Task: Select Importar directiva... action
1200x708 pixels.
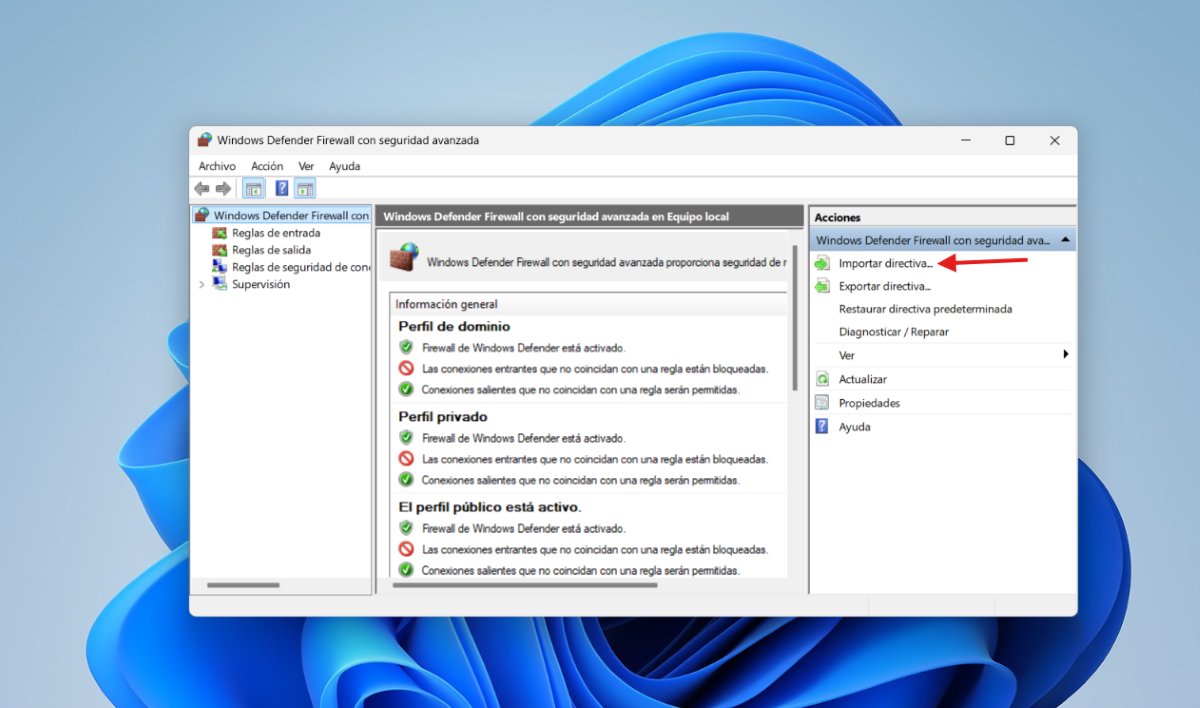Action: tap(885, 263)
